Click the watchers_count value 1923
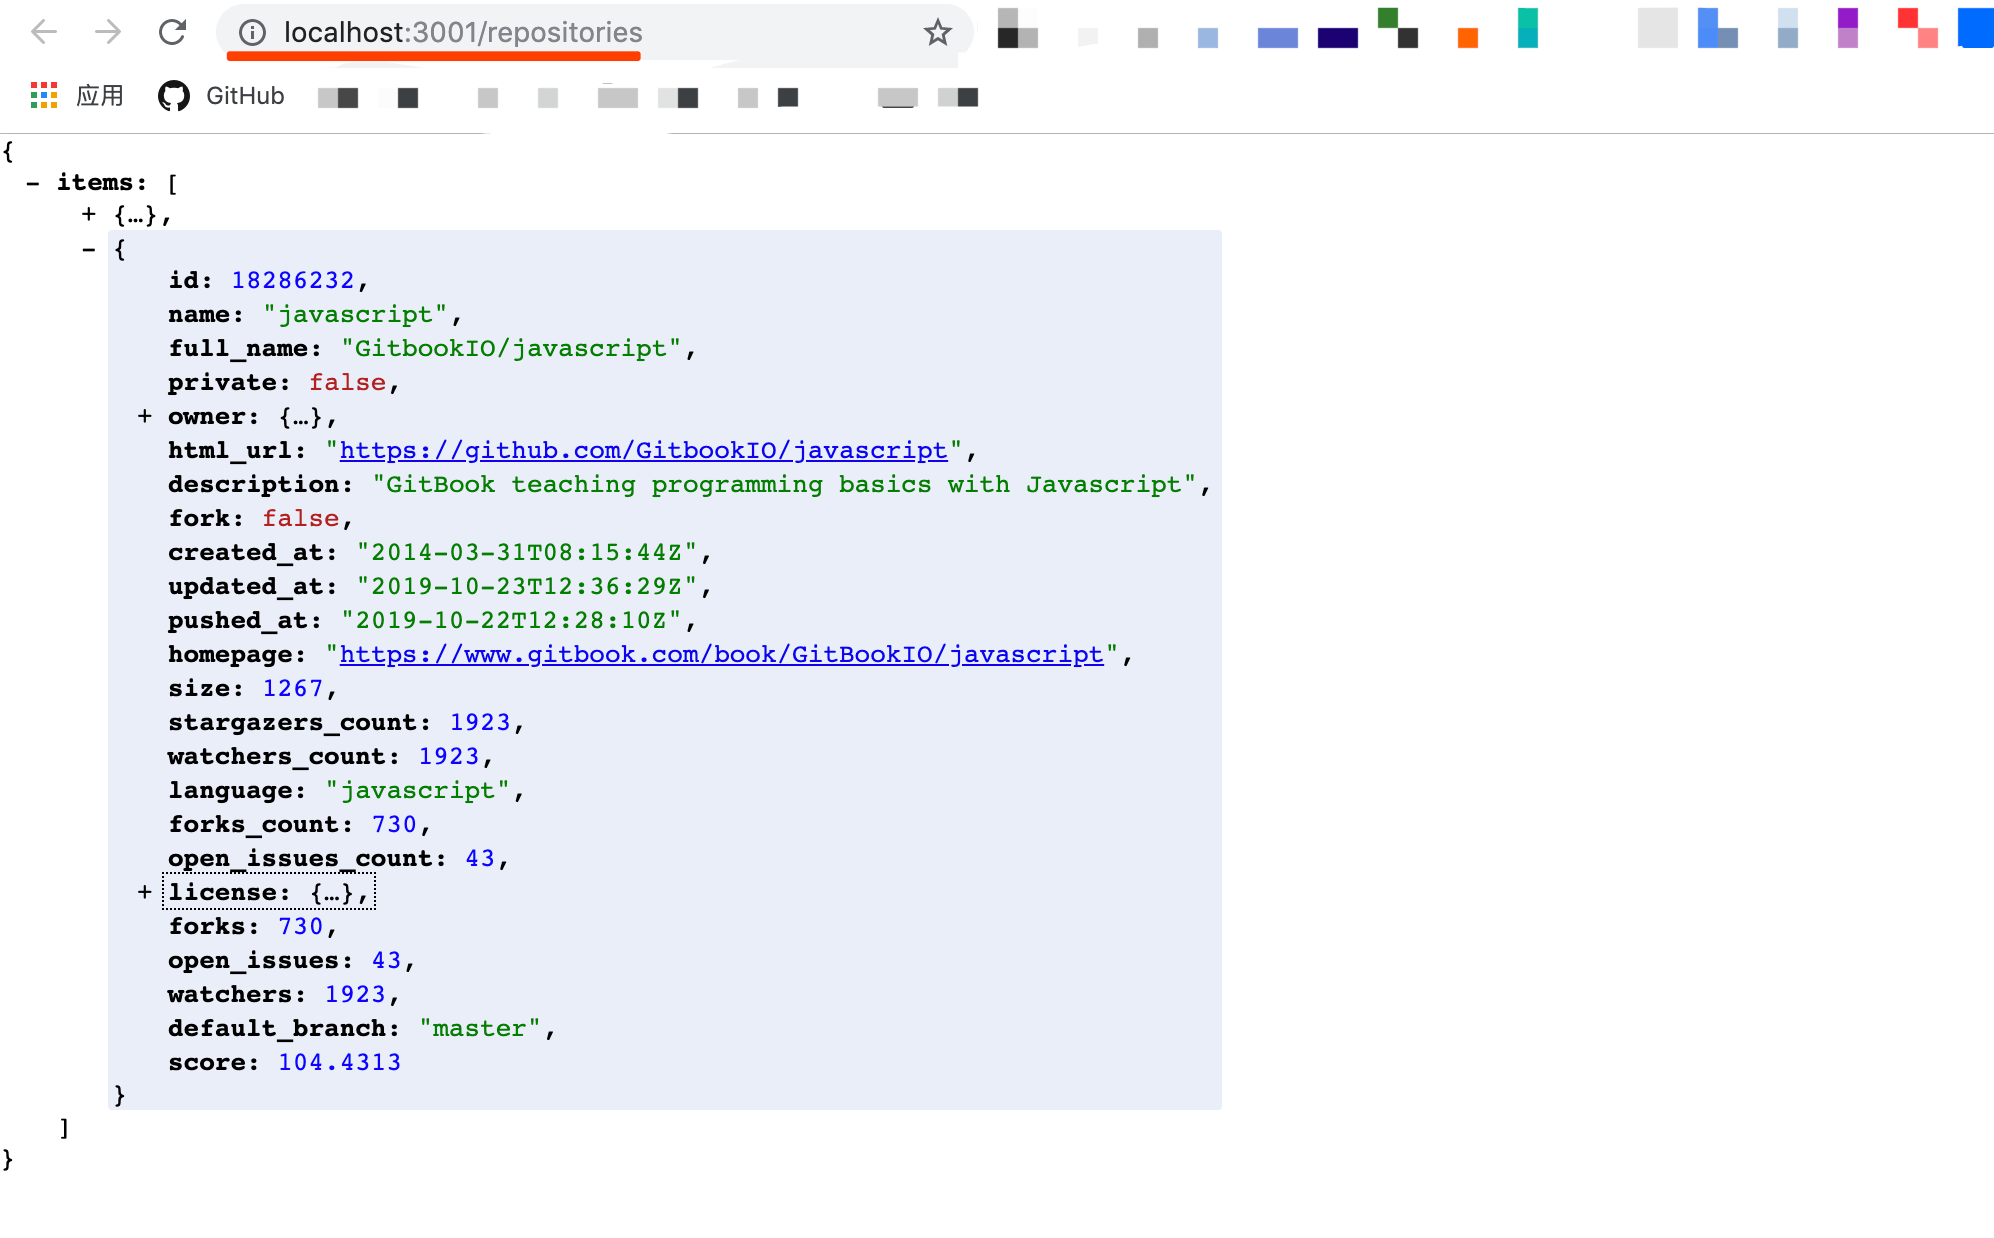The height and width of the screenshot is (1238, 1994). (x=449, y=757)
